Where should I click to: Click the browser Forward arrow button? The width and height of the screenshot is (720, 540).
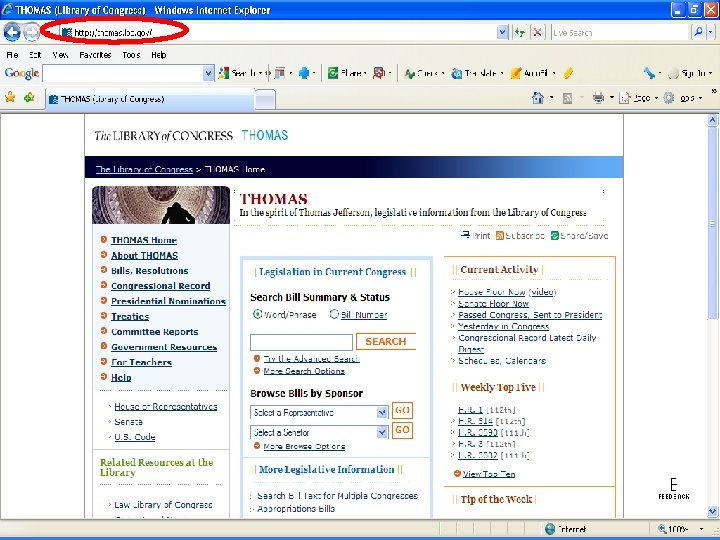tap(31, 32)
